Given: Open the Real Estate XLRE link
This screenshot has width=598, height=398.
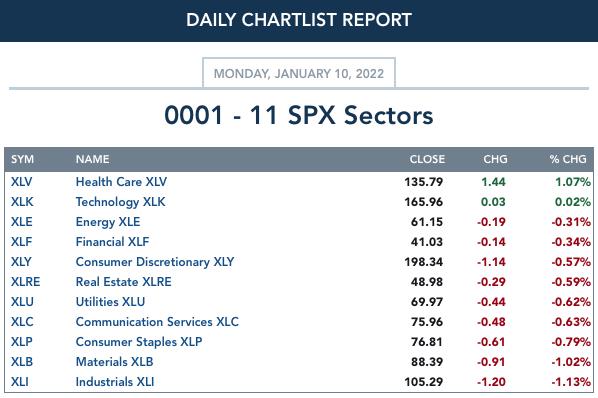Looking at the screenshot, I should (x=124, y=282).
